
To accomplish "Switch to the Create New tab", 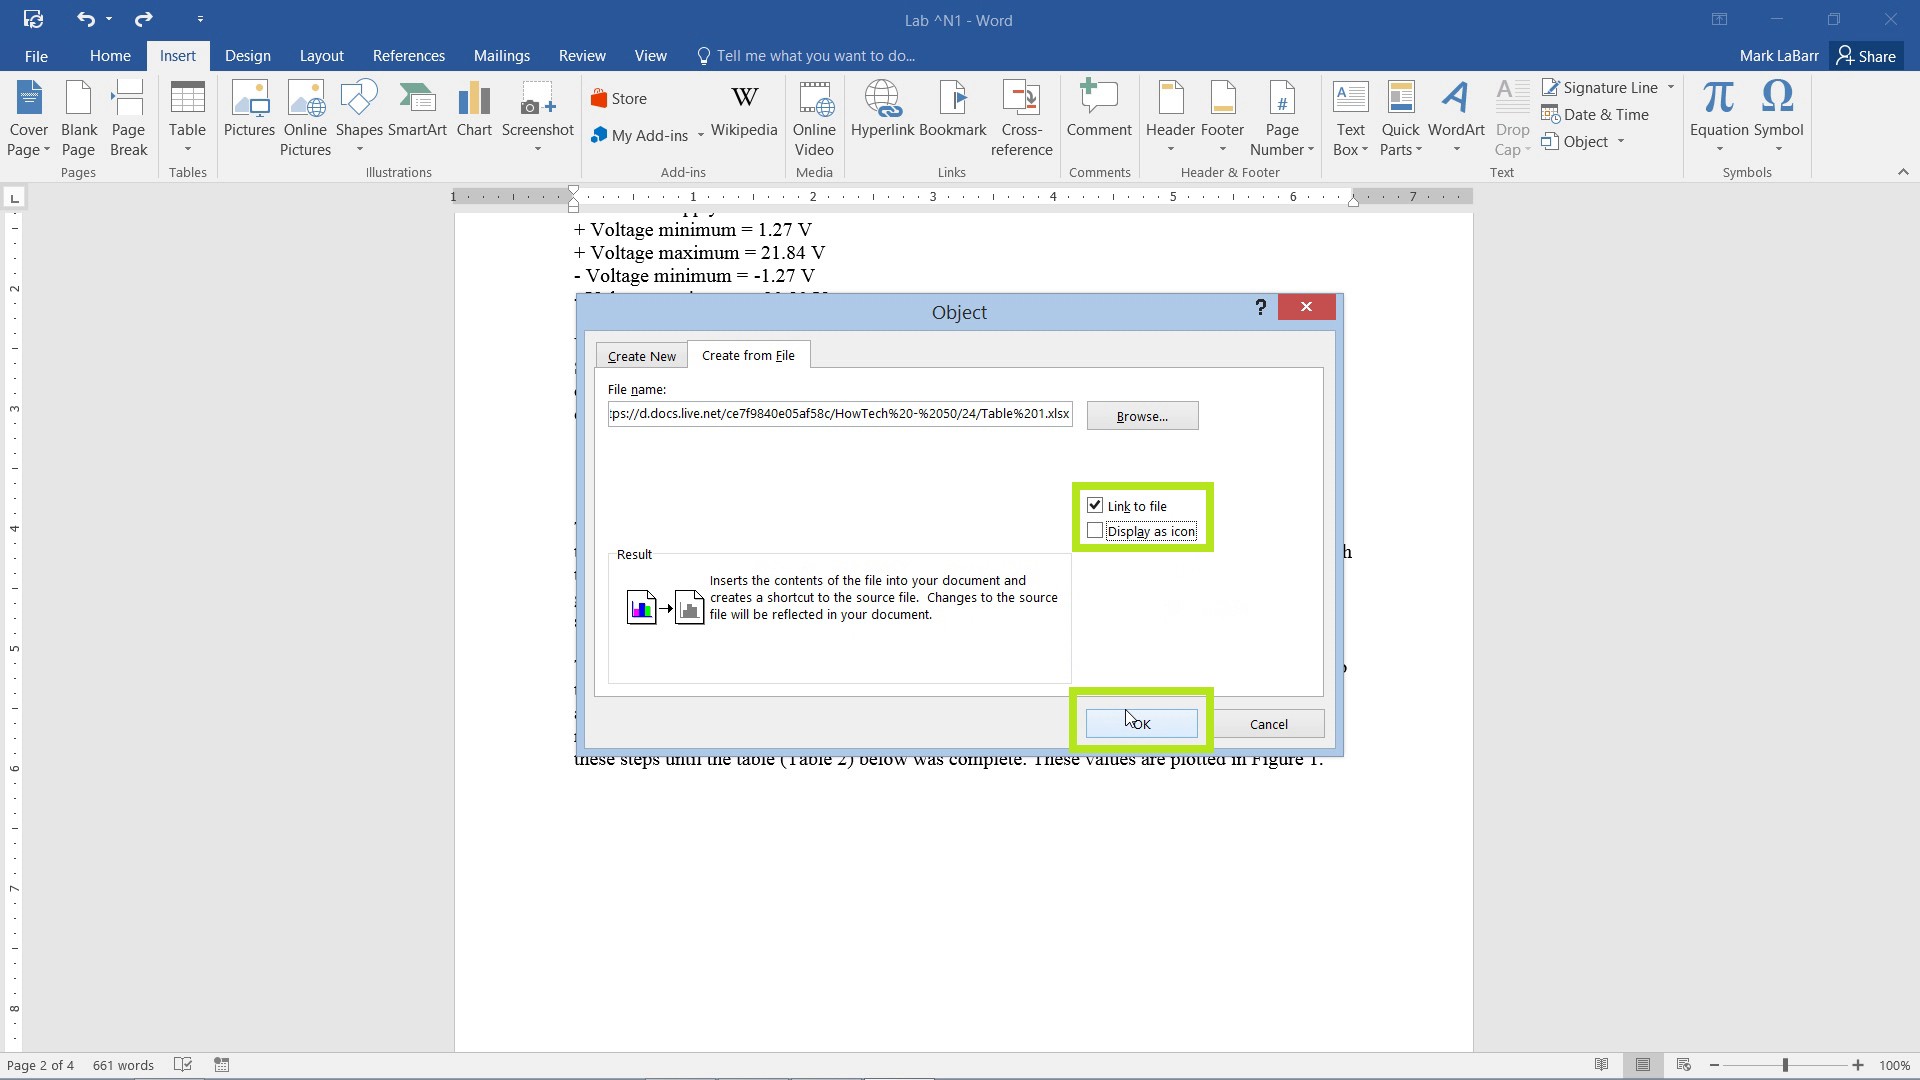I will (x=641, y=355).
